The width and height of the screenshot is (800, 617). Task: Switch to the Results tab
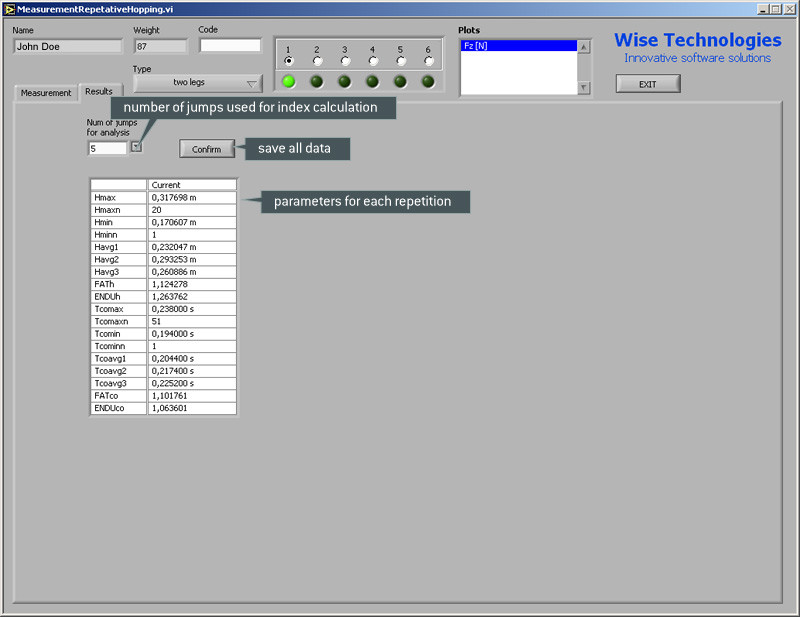pos(99,91)
